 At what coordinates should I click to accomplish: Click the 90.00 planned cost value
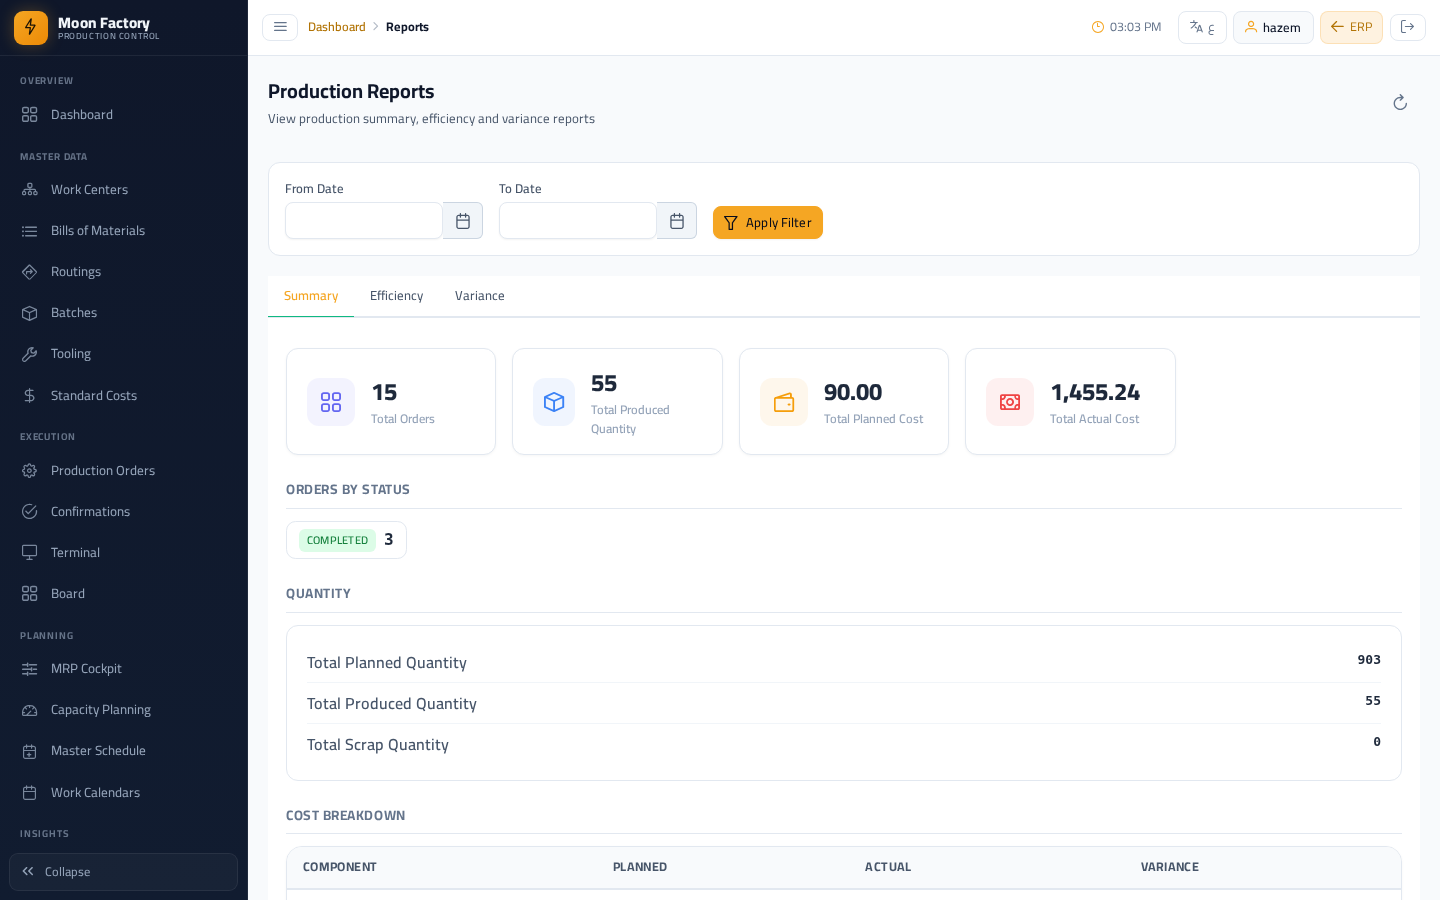pyautogui.click(x=853, y=392)
